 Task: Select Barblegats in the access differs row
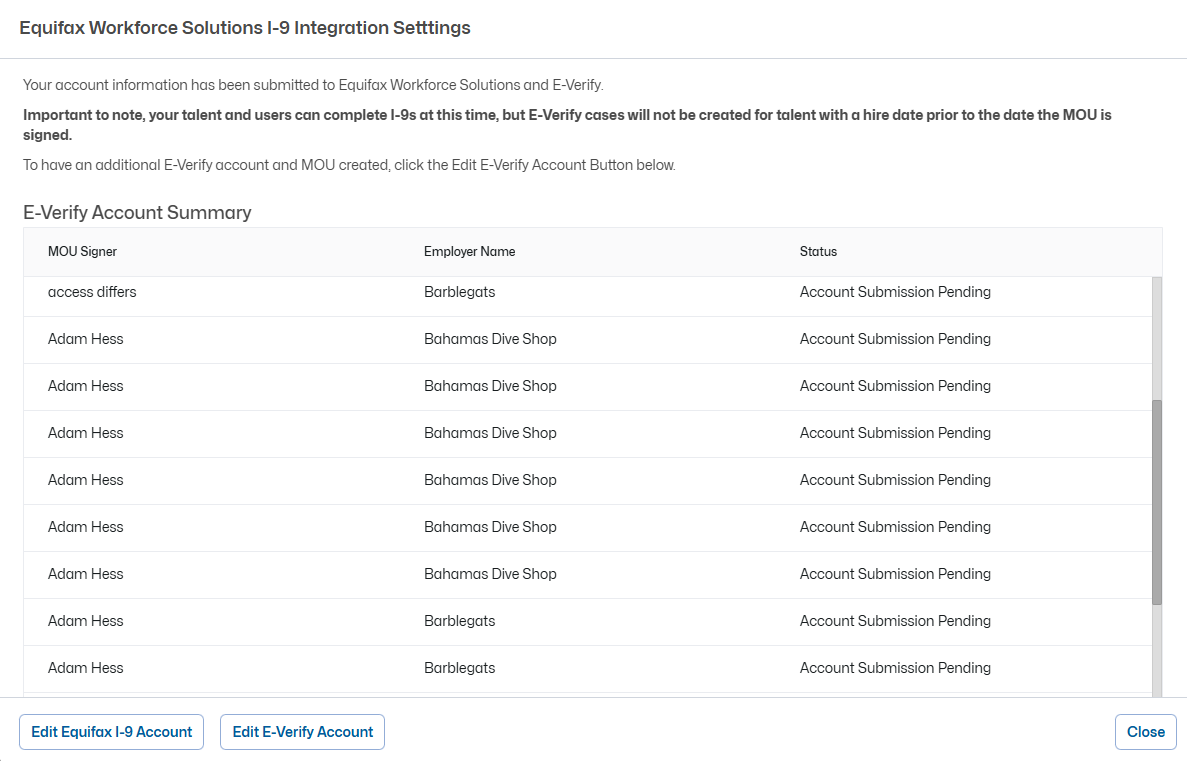(x=460, y=292)
